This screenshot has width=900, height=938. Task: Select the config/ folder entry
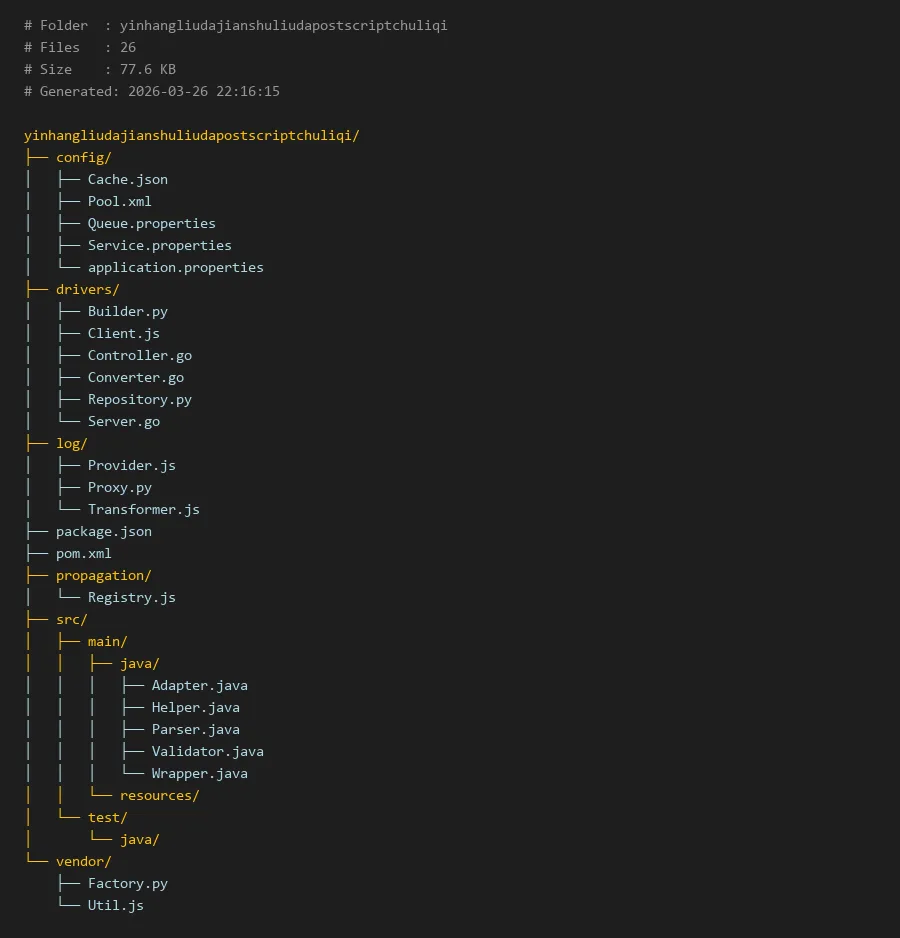(83, 158)
